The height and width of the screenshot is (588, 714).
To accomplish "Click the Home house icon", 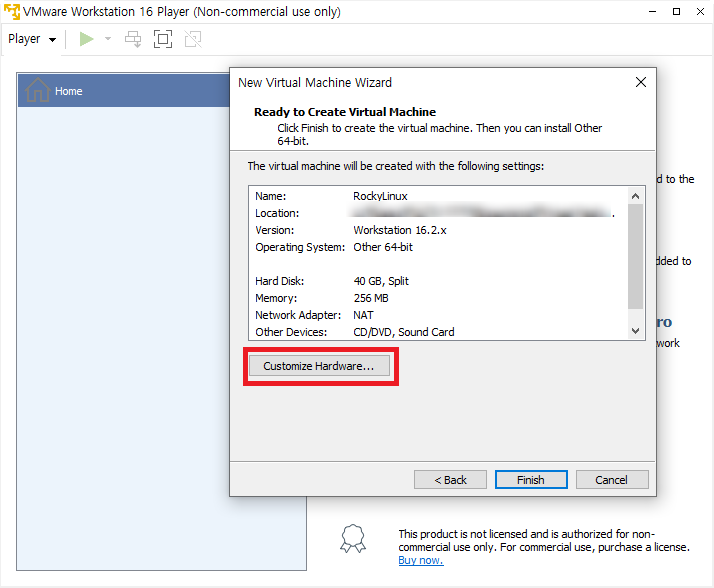I will [x=37, y=90].
